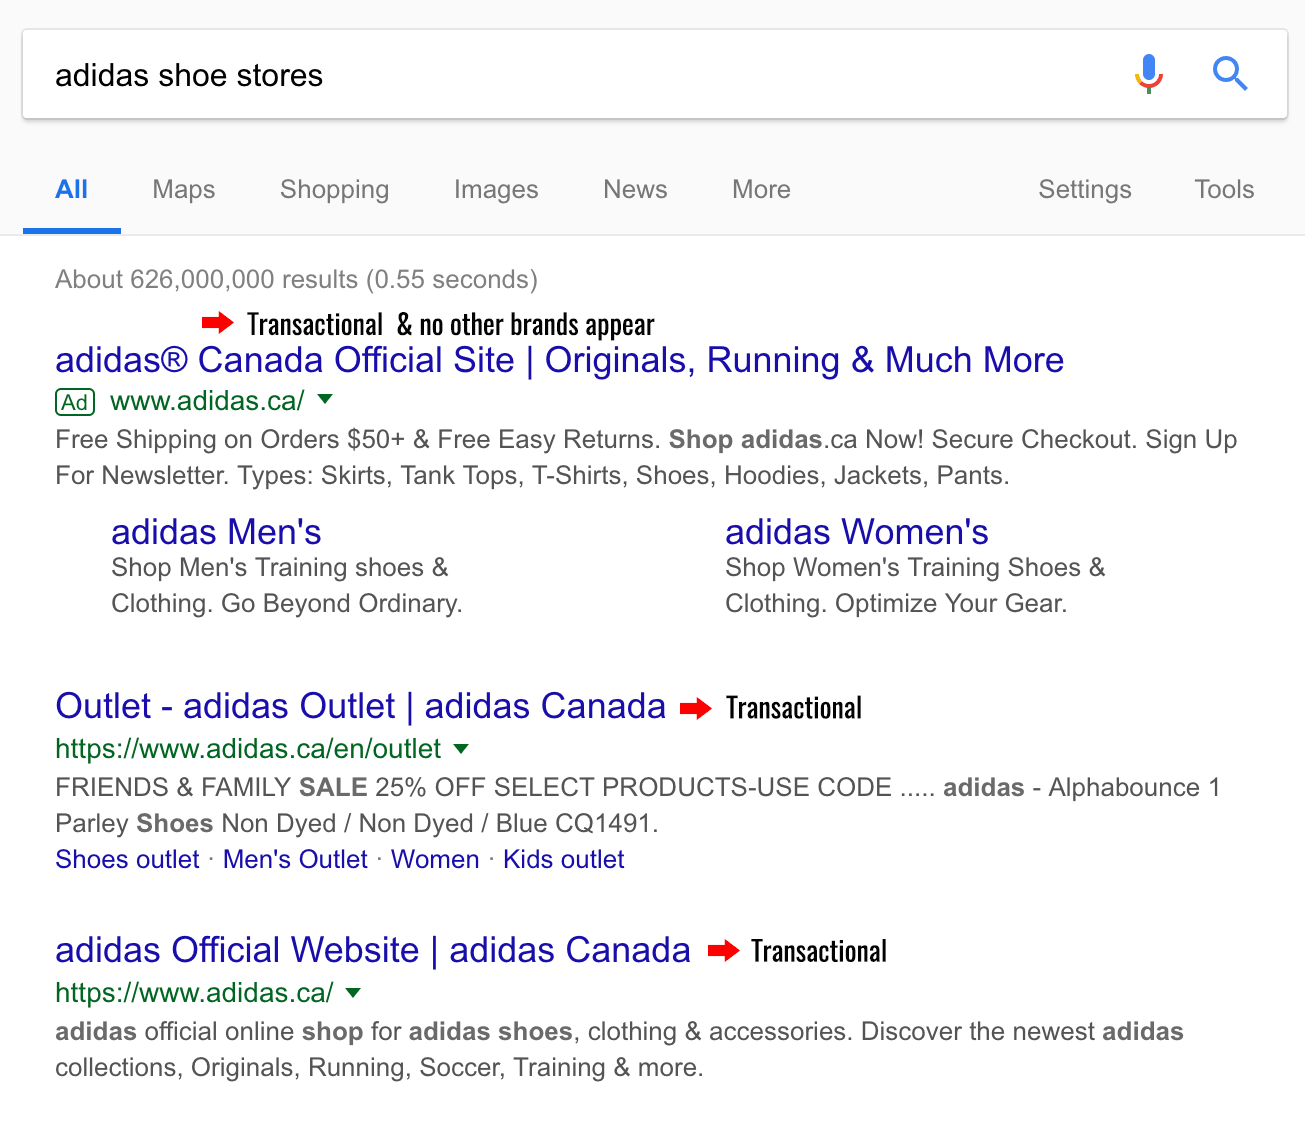Click the 'Men's Outlet' sublink
This screenshot has height=1125, width=1305.
(x=295, y=859)
